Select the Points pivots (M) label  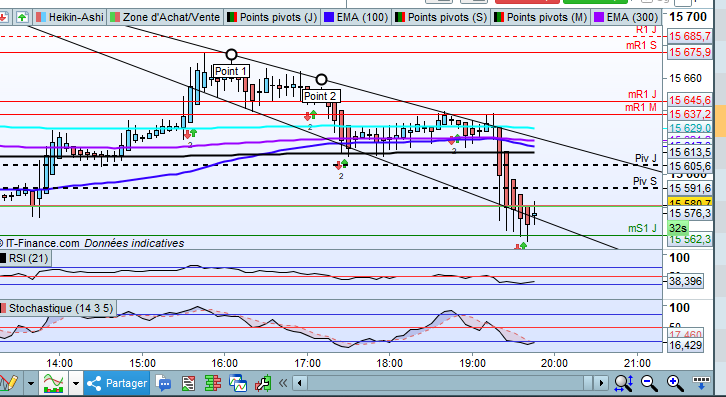tap(547, 18)
